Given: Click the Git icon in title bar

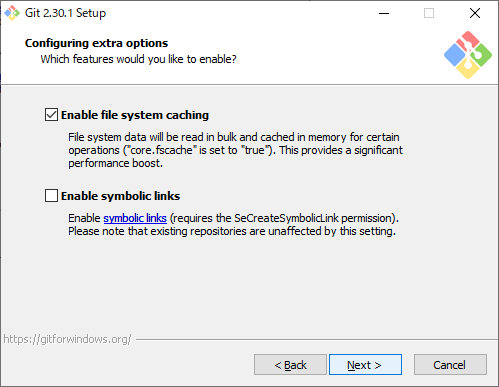Looking at the screenshot, I should [x=12, y=13].
